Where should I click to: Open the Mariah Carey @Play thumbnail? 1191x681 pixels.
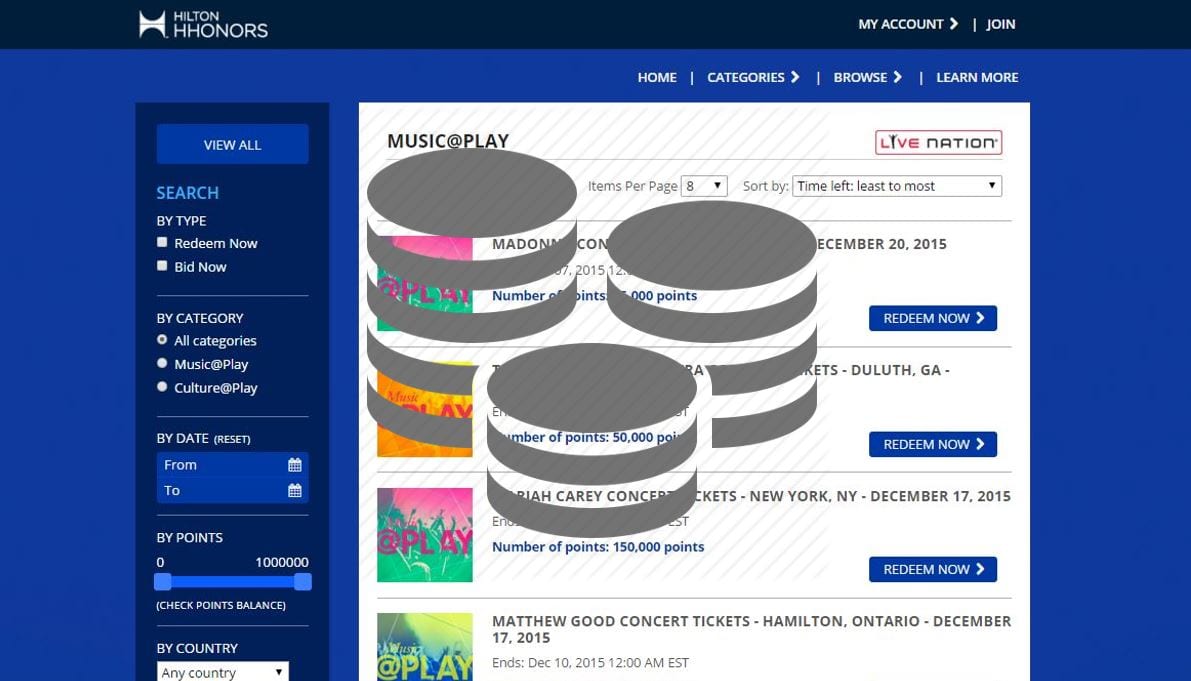click(425, 535)
